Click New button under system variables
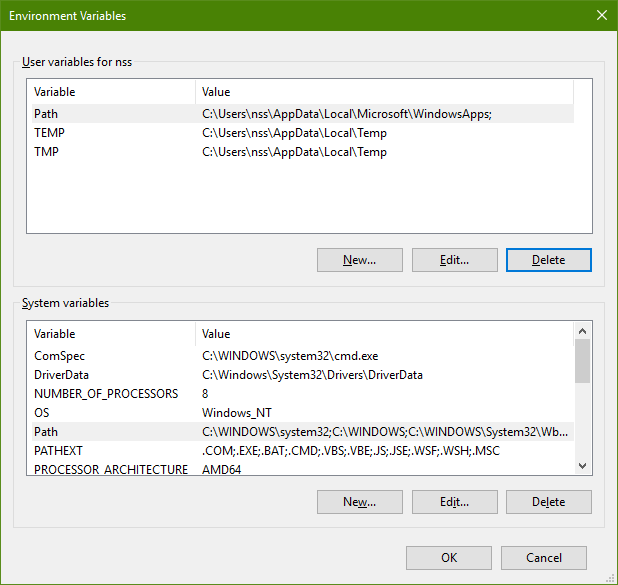Image resolution: width=618 pixels, height=585 pixels. [359, 502]
